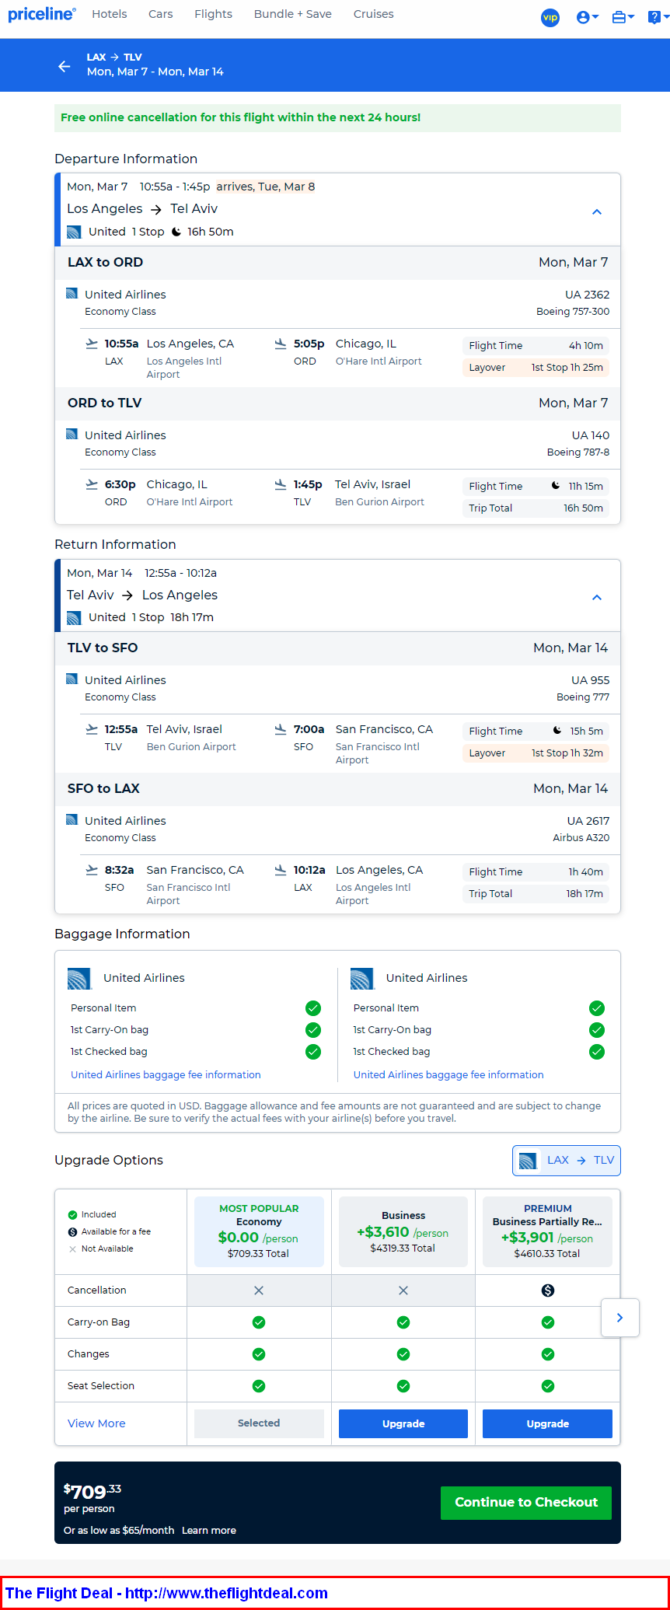This screenshot has width=670, height=1610.
Task: Click Continue to Checkout
Action: 526,1502
